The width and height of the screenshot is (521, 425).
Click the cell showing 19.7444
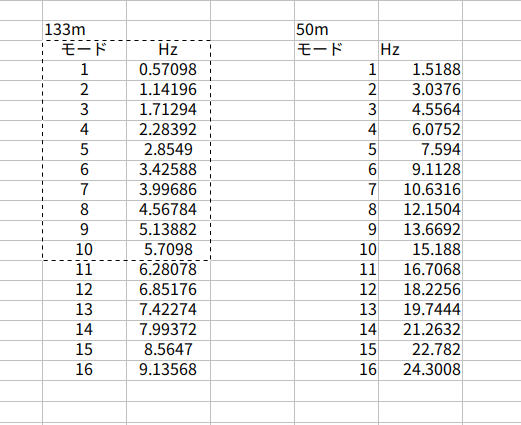[421, 310]
